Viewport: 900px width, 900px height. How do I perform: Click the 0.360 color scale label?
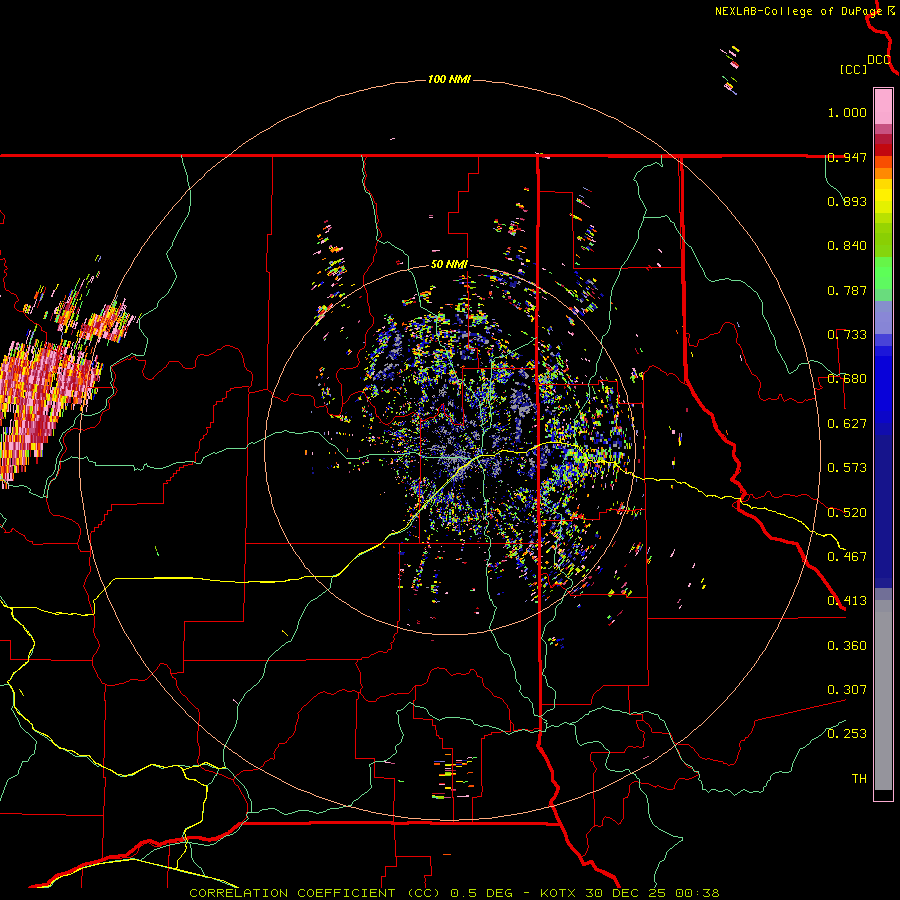847,646
